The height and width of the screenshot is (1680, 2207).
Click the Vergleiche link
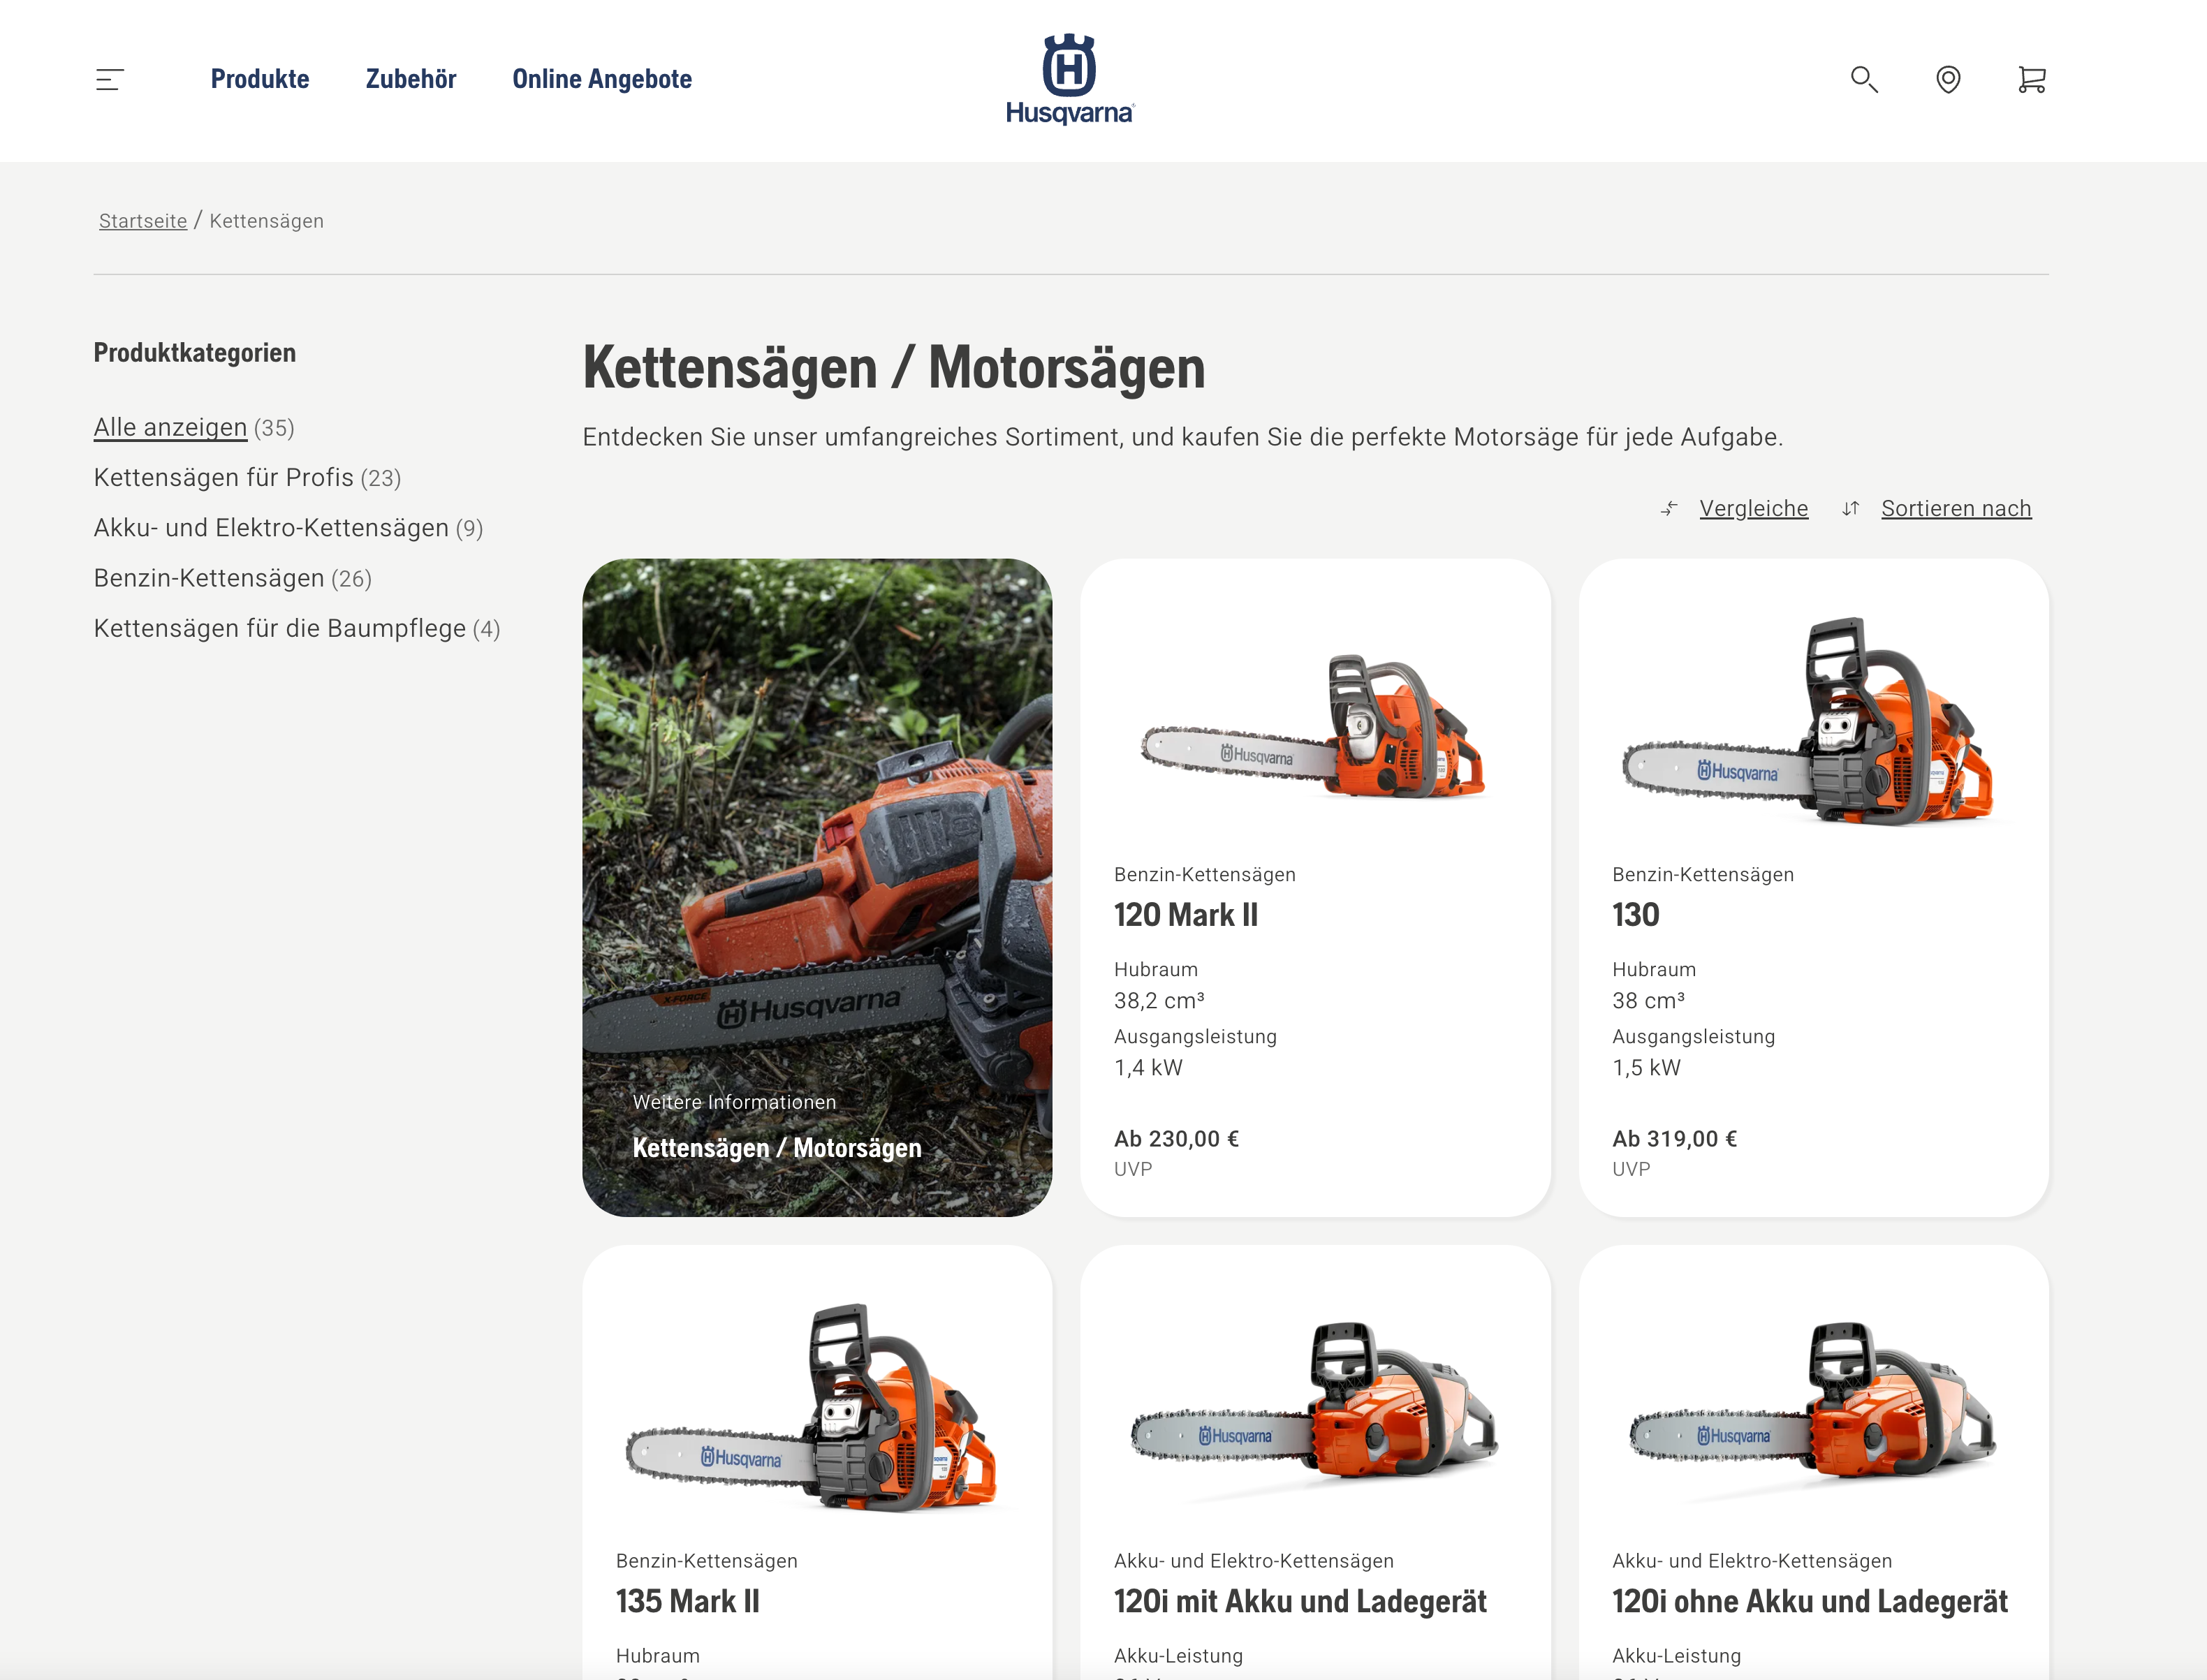pos(1754,509)
